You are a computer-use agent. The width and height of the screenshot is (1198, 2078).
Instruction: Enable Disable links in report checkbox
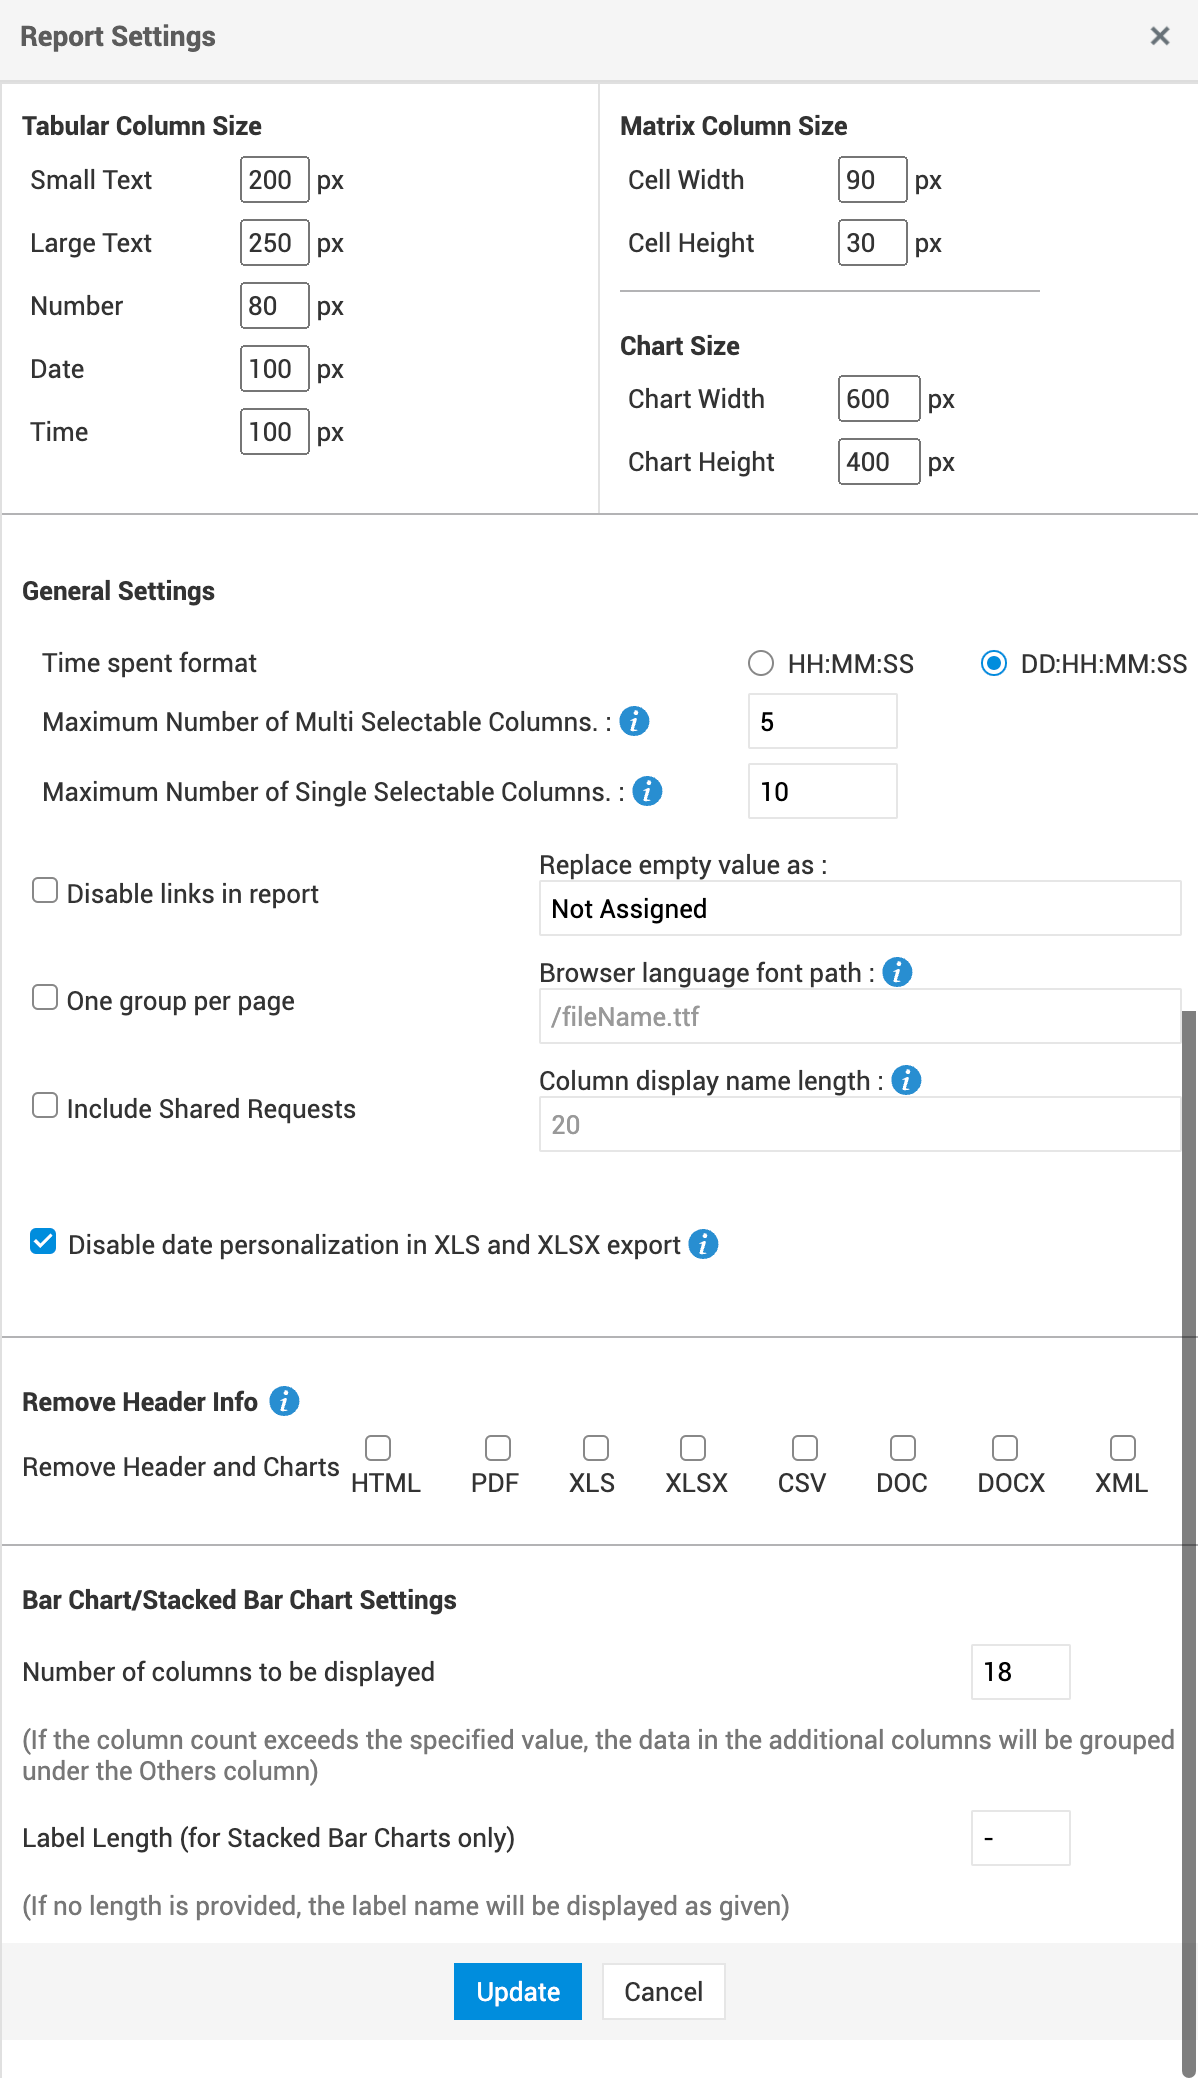45,891
